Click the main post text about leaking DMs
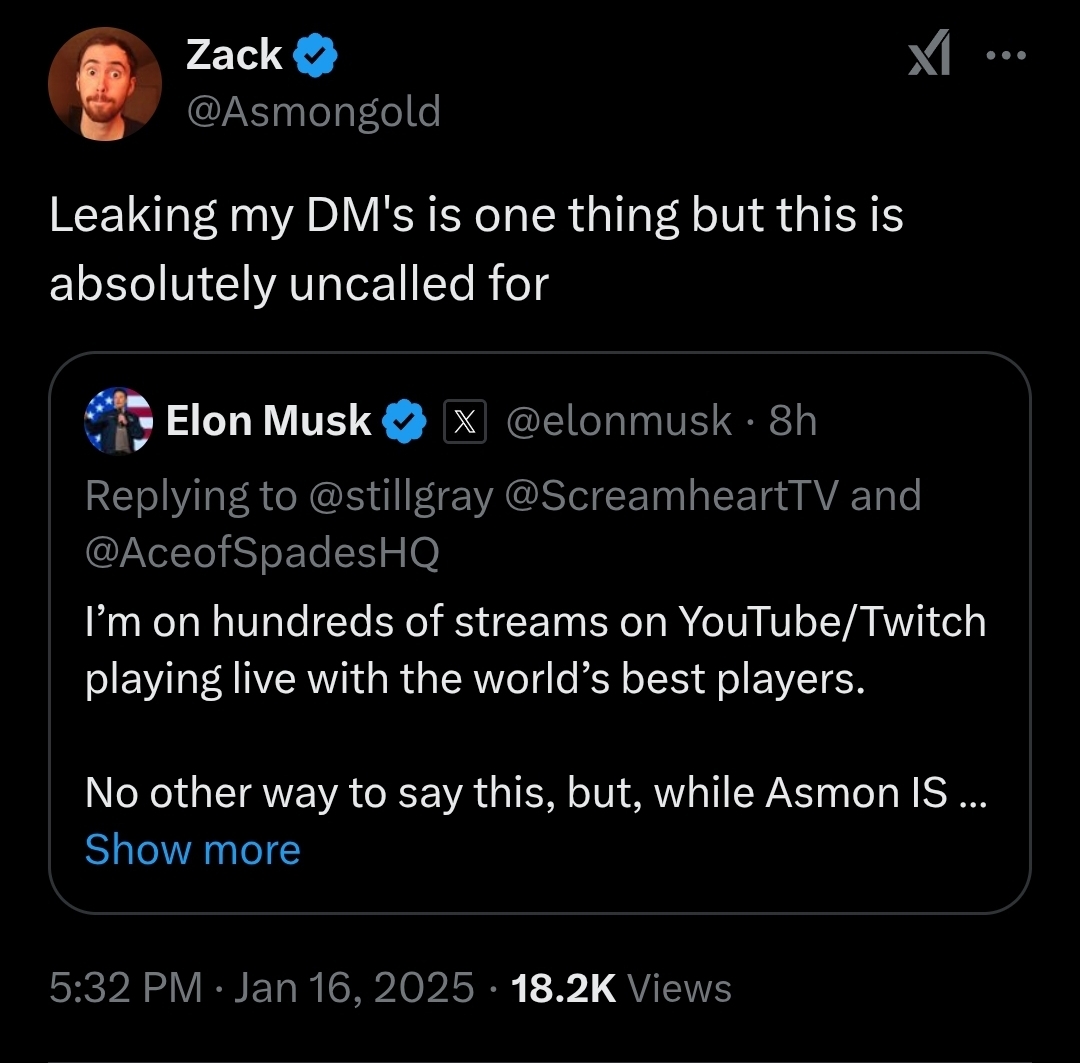The image size is (1080, 1063). pos(476,250)
